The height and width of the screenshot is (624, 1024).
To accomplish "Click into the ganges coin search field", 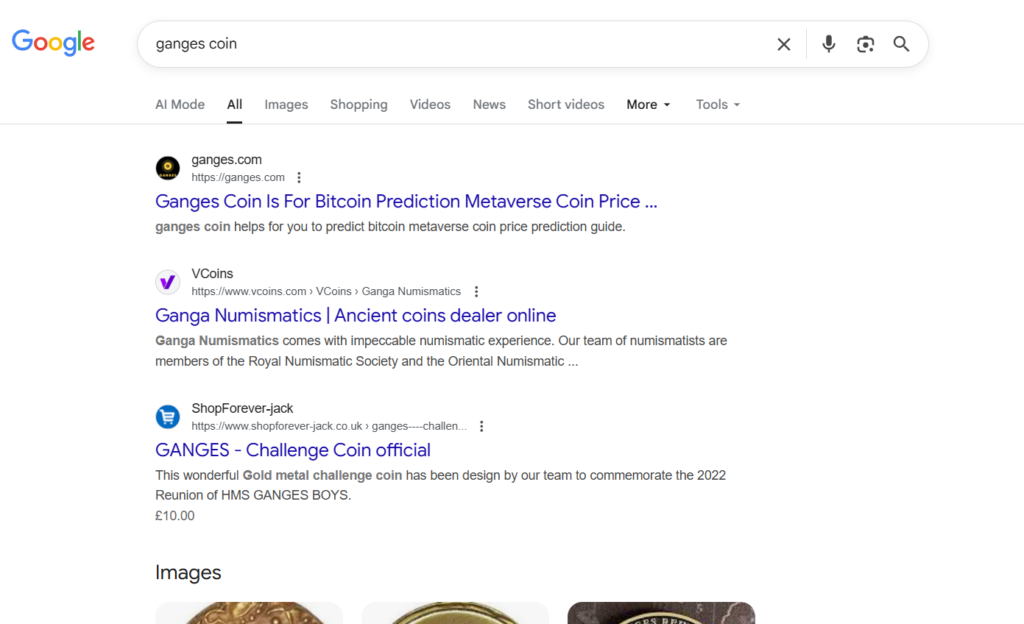I will click(x=450, y=44).
